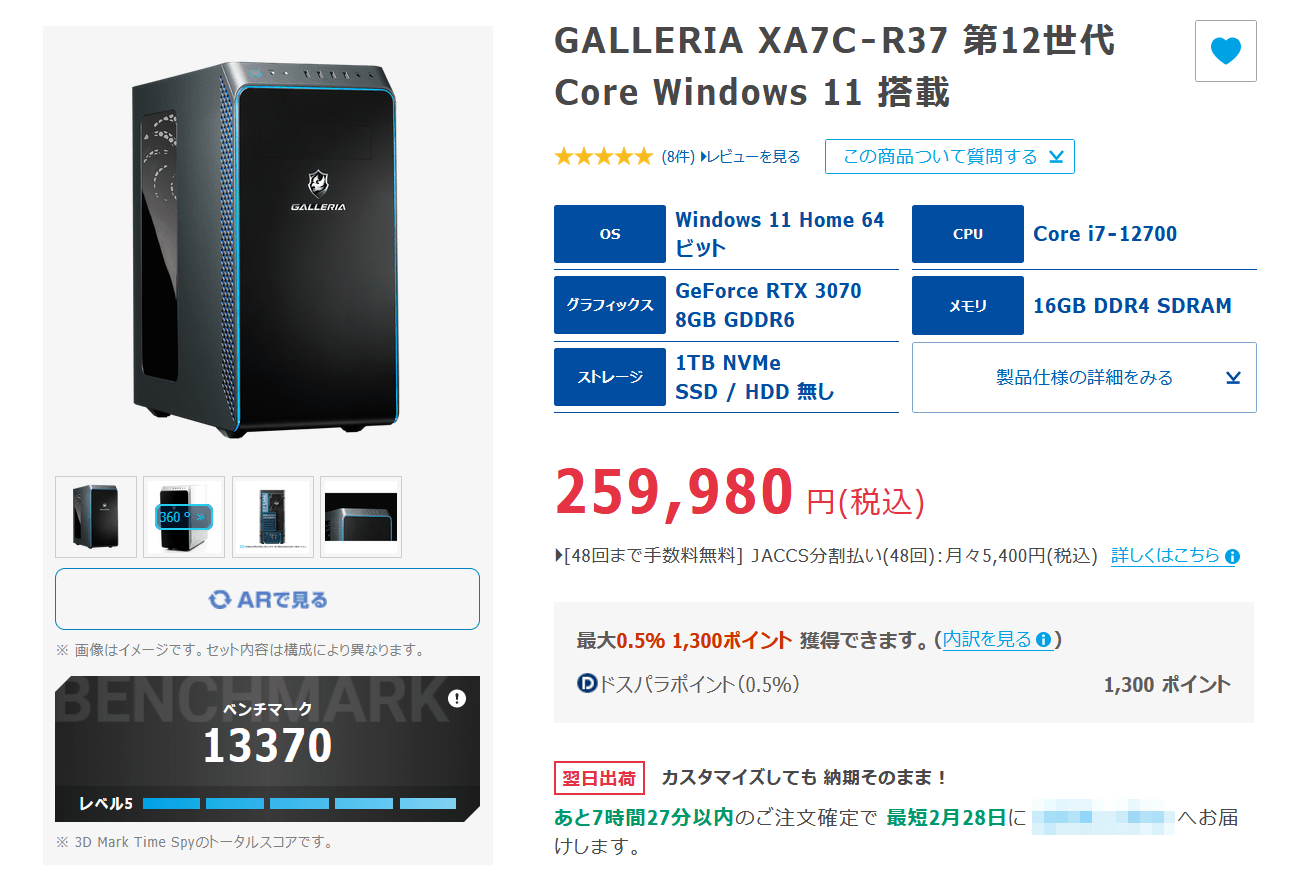Select the first front-view product thumbnail
The height and width of the screenshot is (878, 1296).
click(x=96, y=517)
